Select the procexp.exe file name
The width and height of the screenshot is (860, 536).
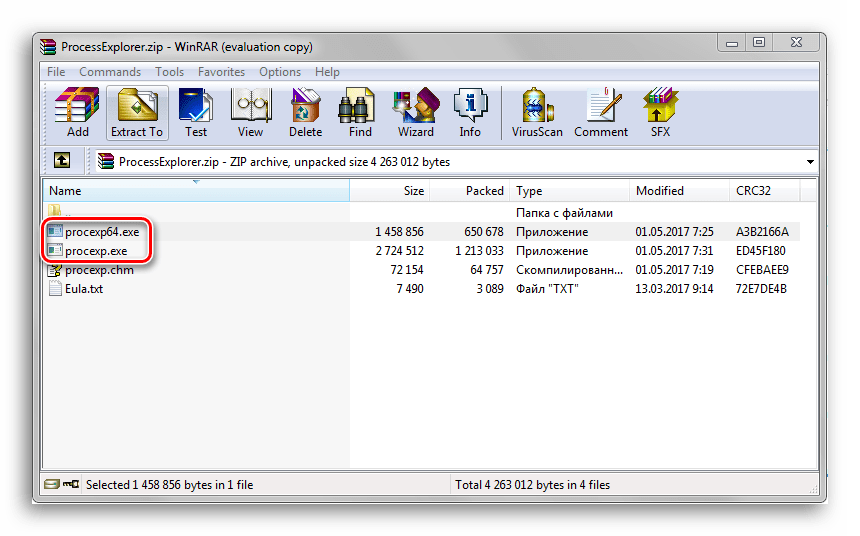pos(96,251)
